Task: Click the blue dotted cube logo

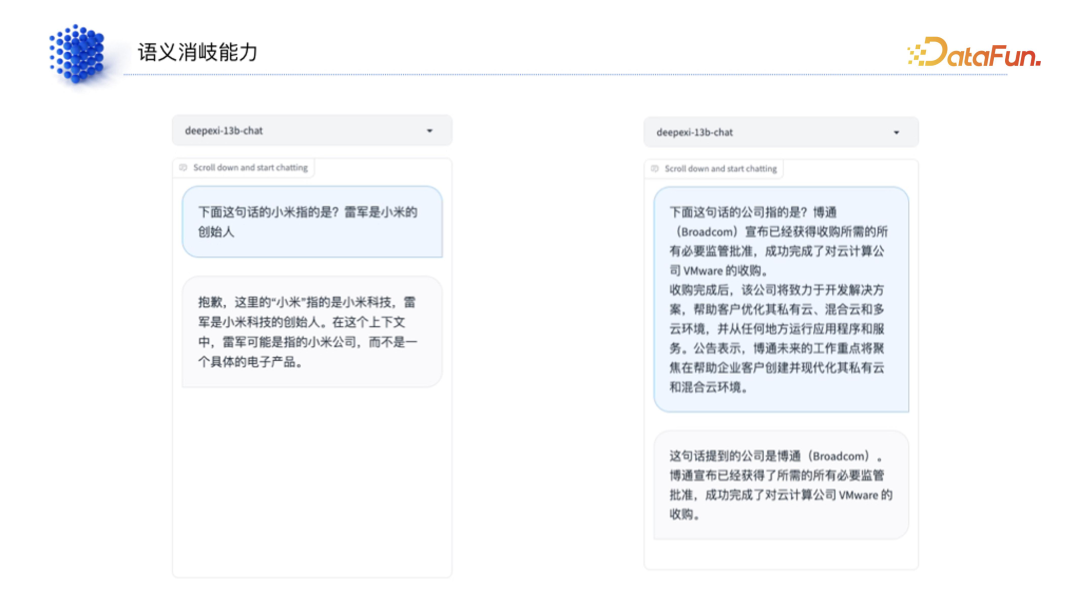Action: [x=76, y=52]
